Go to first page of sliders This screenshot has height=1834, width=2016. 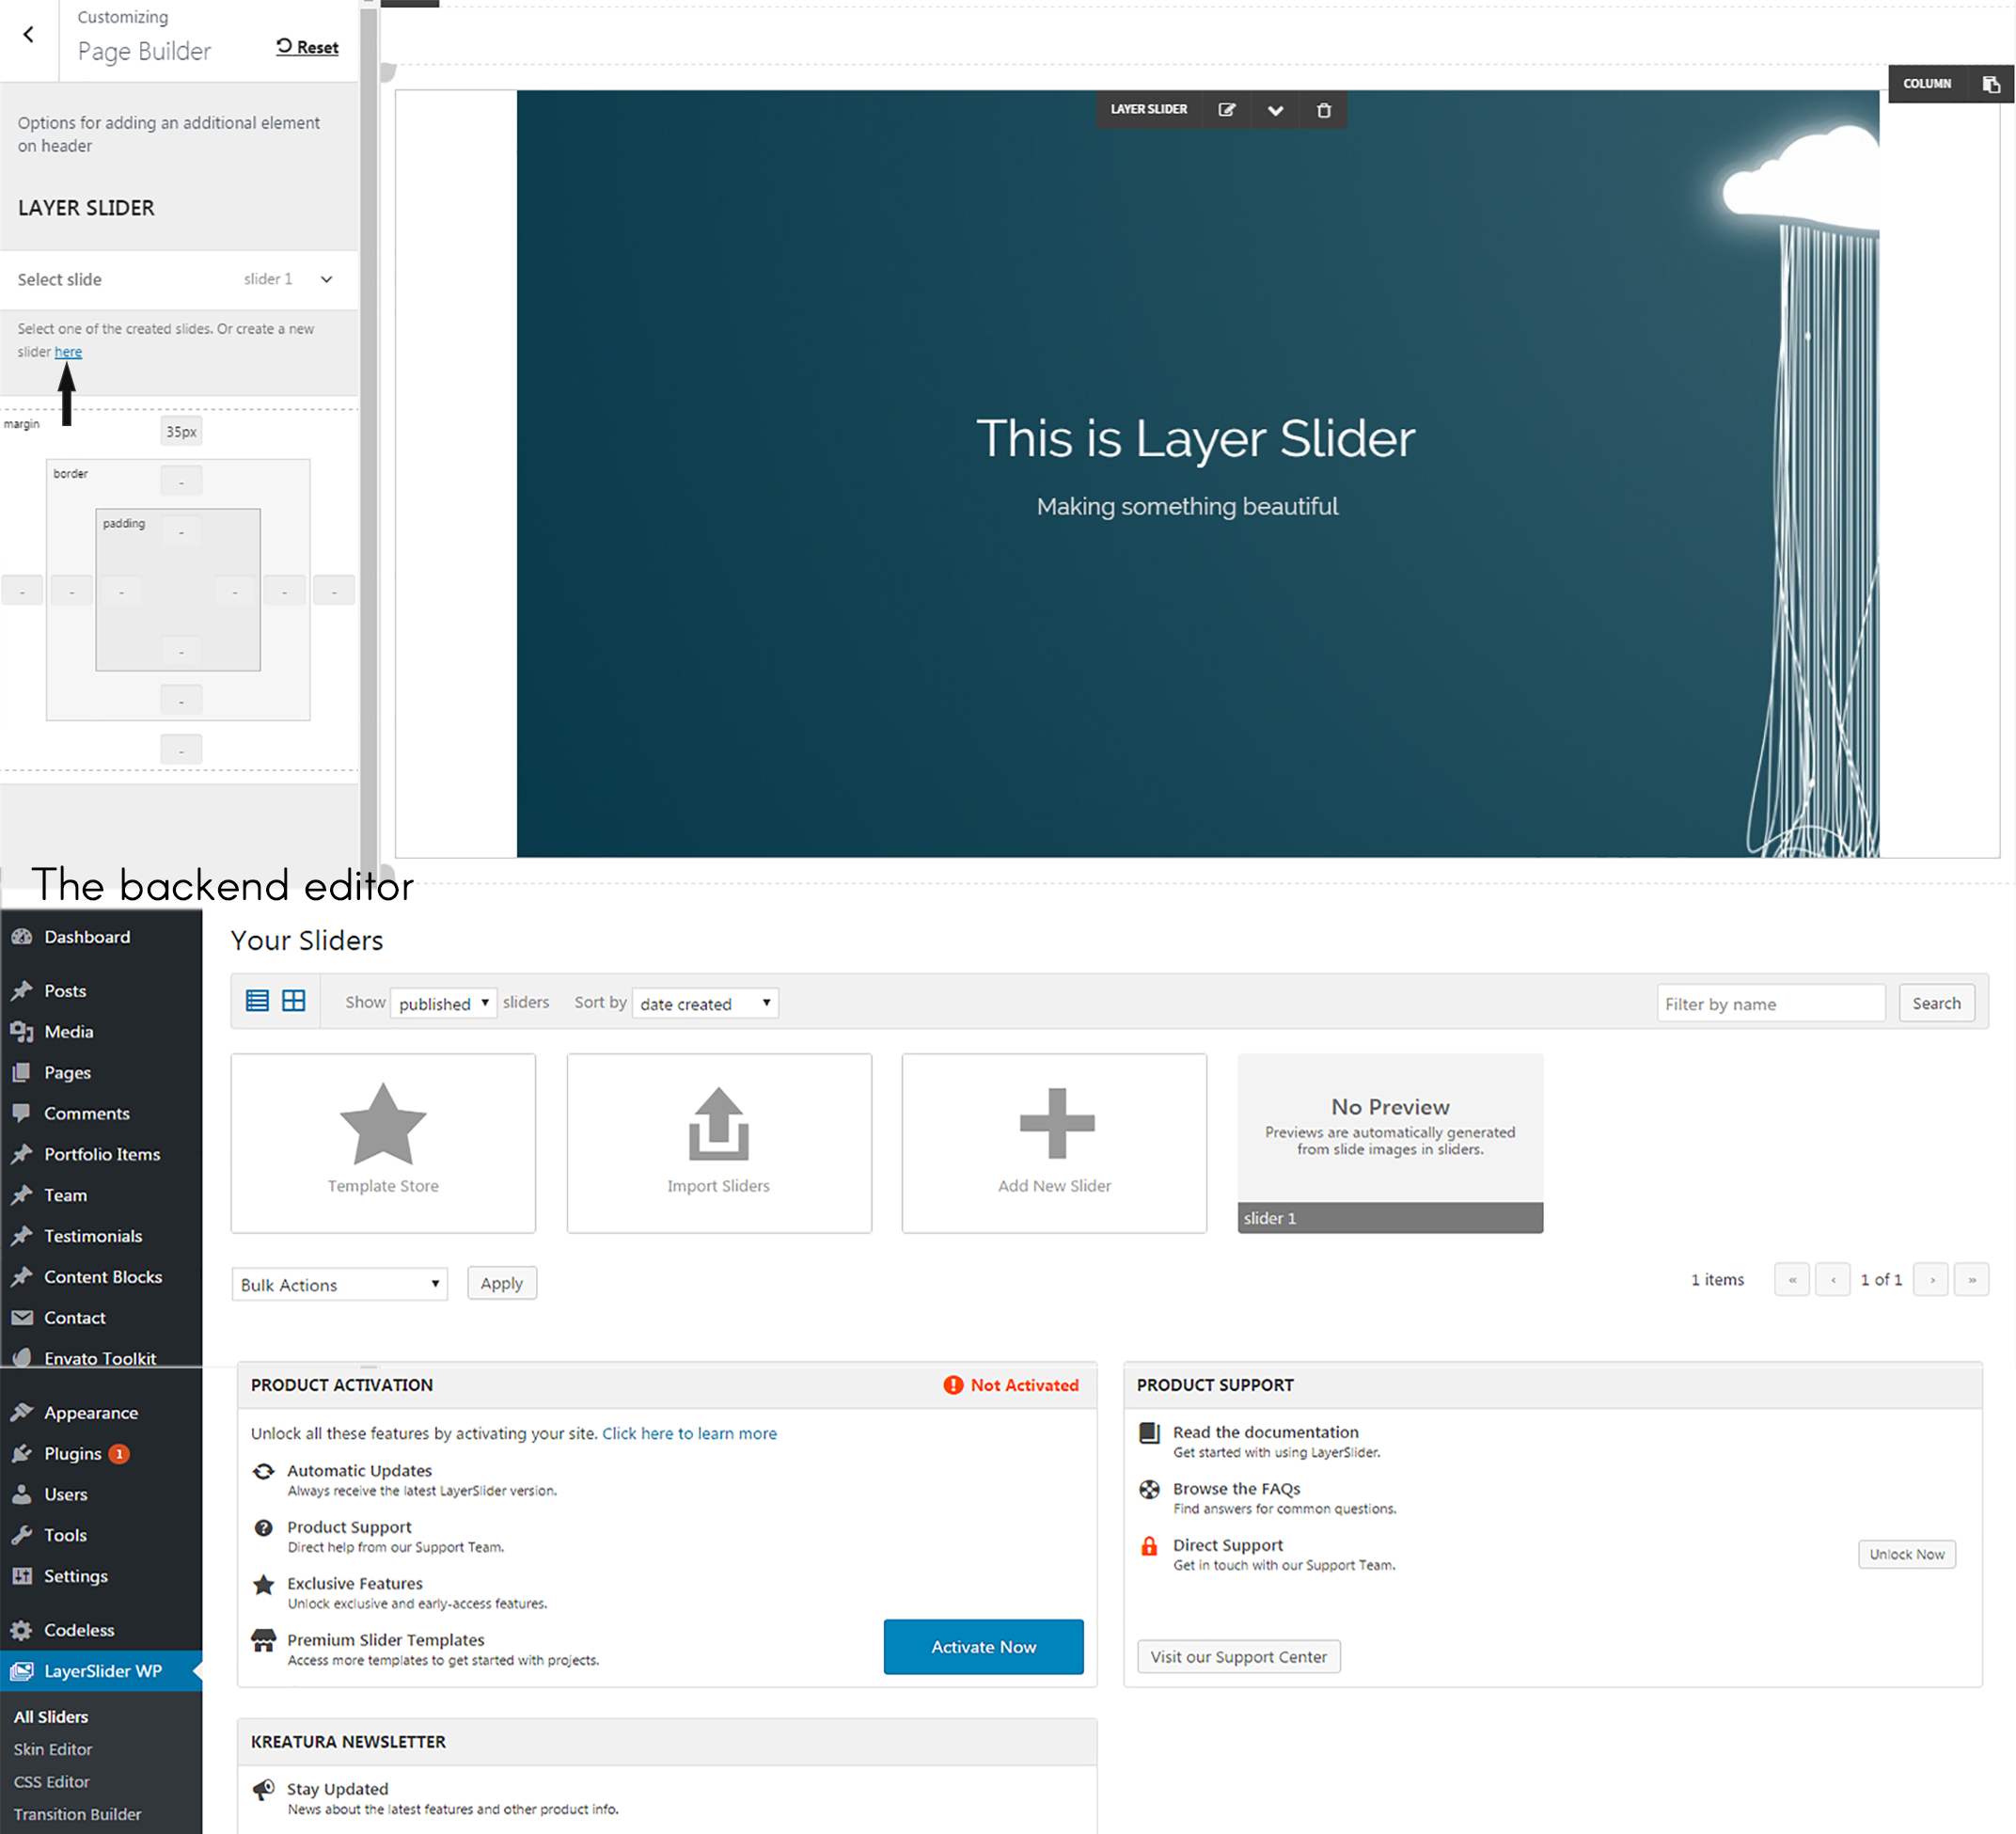(x=1792, y=1280)
